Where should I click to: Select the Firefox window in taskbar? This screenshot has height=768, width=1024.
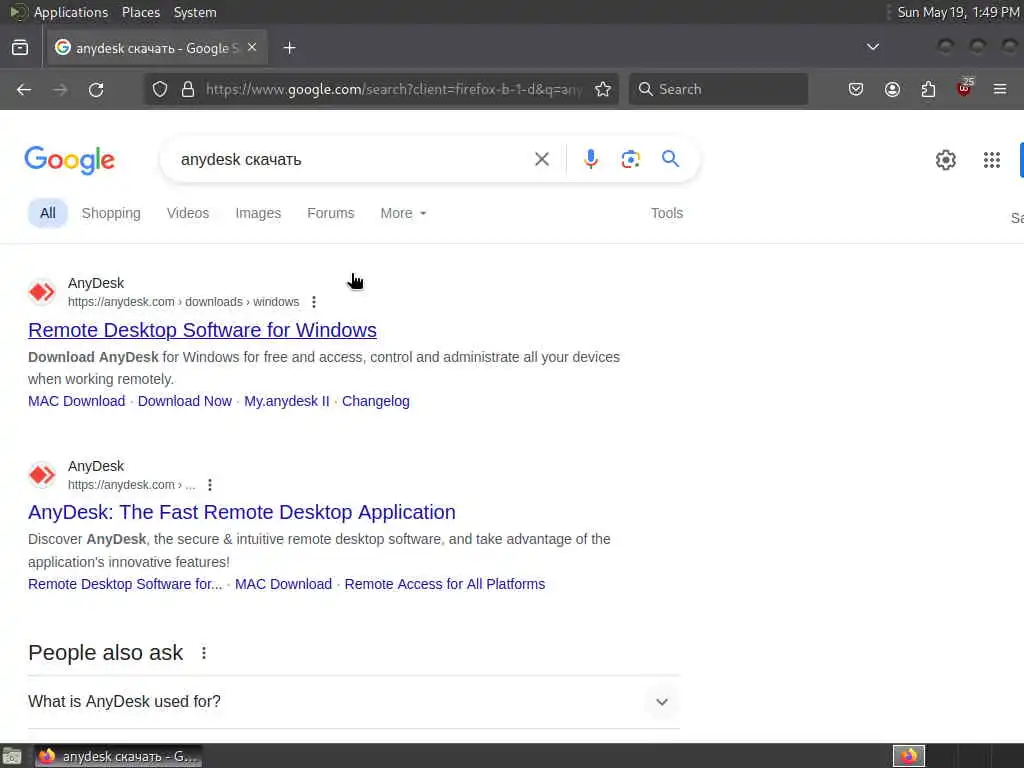pyautogui.click(x=118, y=756)
